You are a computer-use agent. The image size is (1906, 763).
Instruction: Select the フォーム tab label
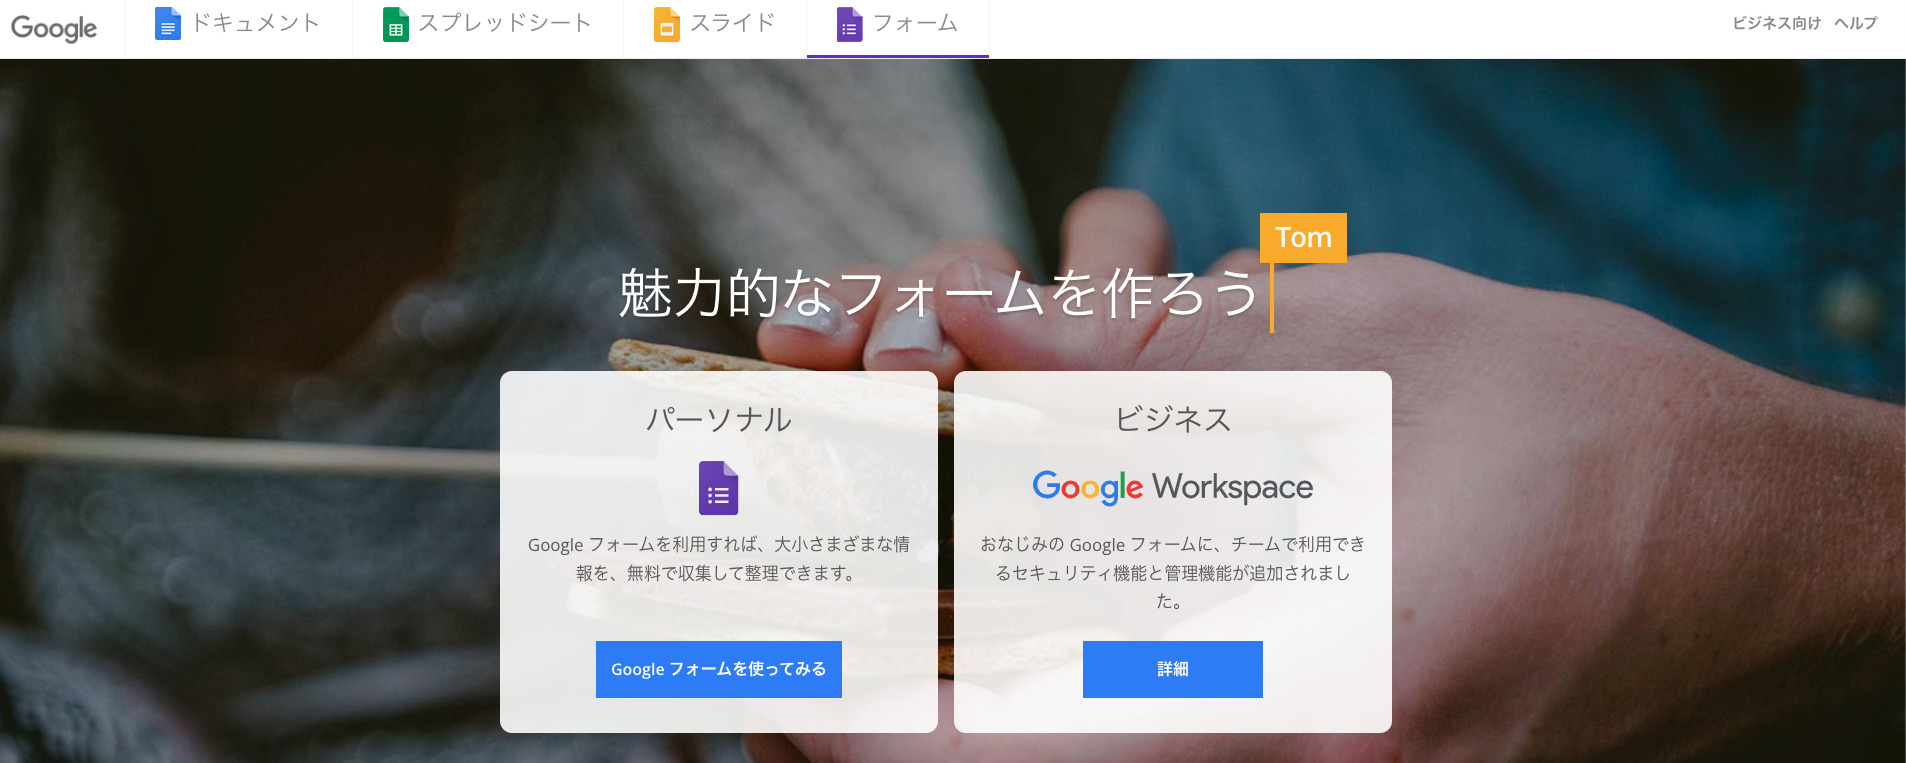[x=915, y=23]
